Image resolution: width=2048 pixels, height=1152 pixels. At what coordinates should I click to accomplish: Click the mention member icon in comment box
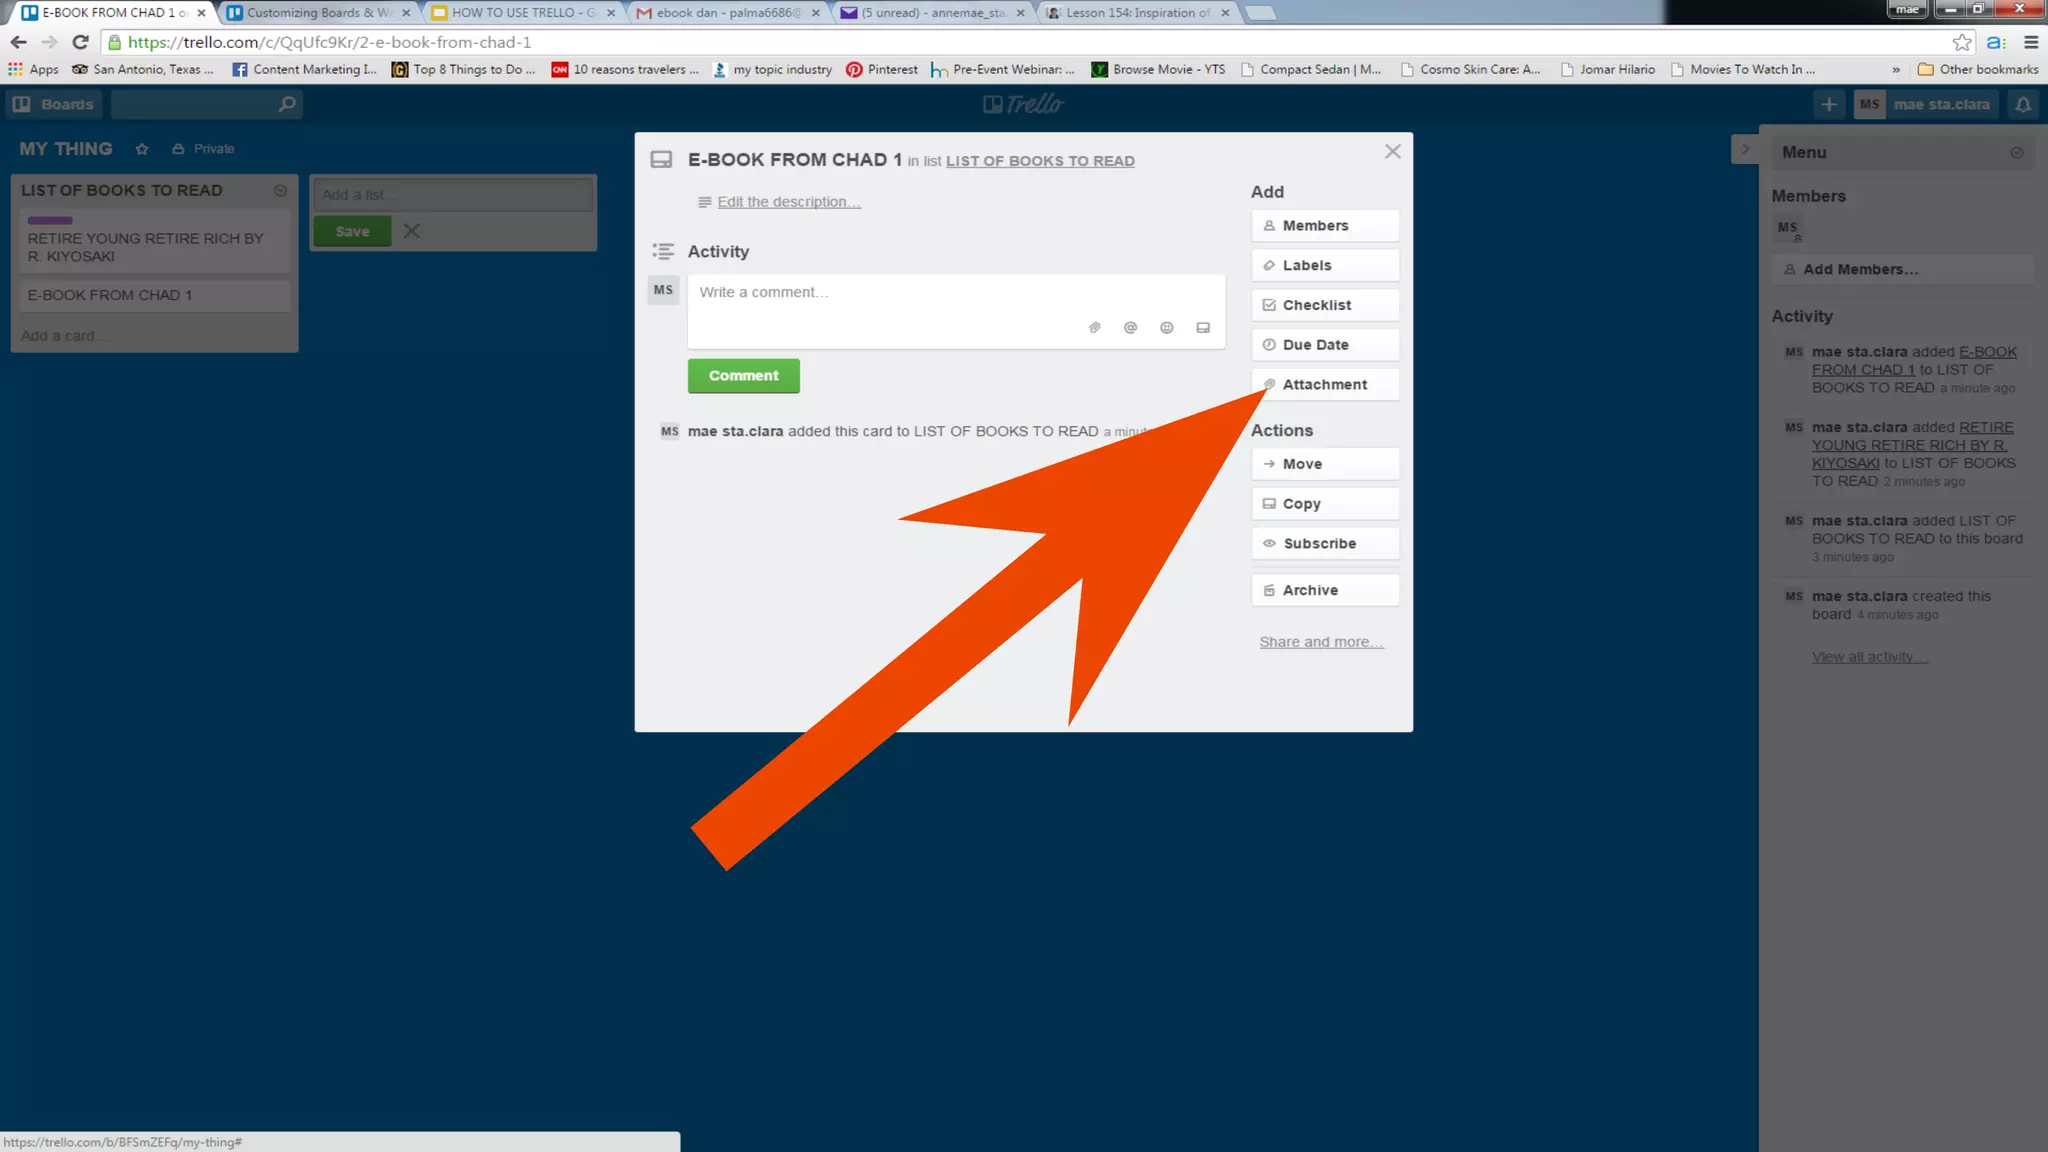coord(1130,328)
